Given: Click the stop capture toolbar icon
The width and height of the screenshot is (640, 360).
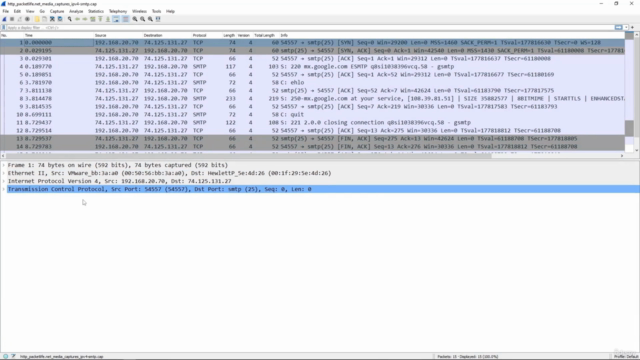Looking at the screenshot, I should pyautogui.click(x=12, y=19).
